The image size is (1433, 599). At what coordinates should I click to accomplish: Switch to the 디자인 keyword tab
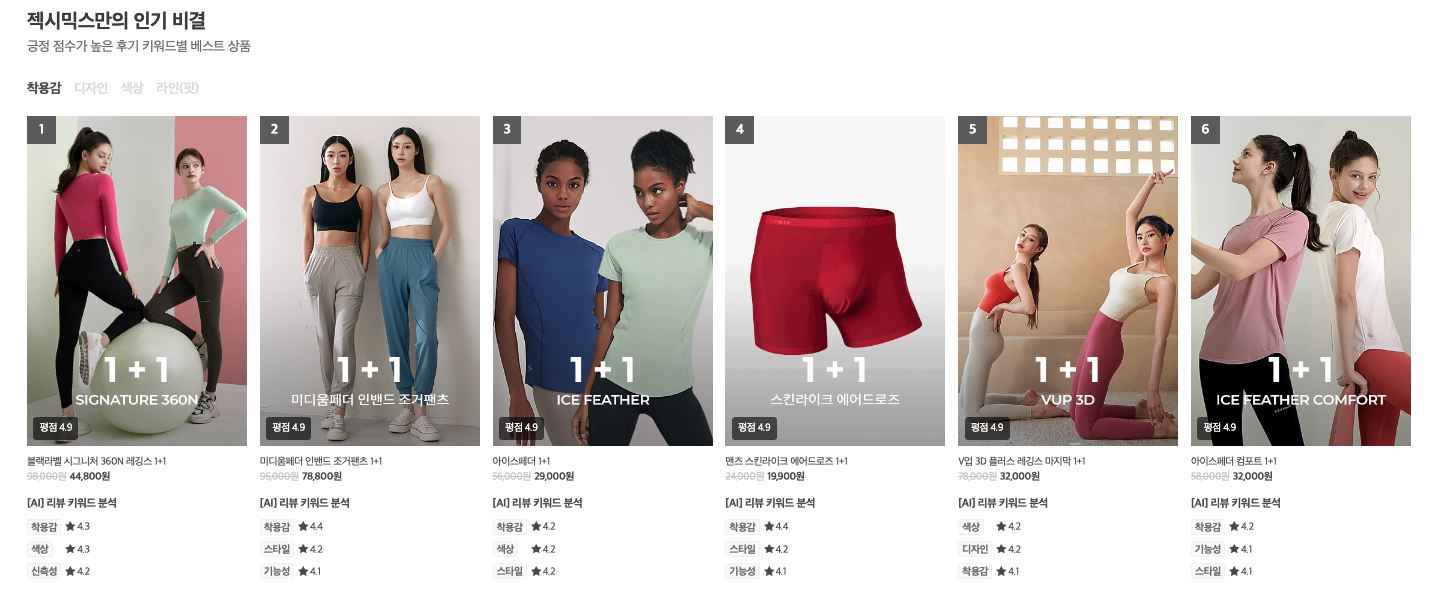[x=91, y=88]
